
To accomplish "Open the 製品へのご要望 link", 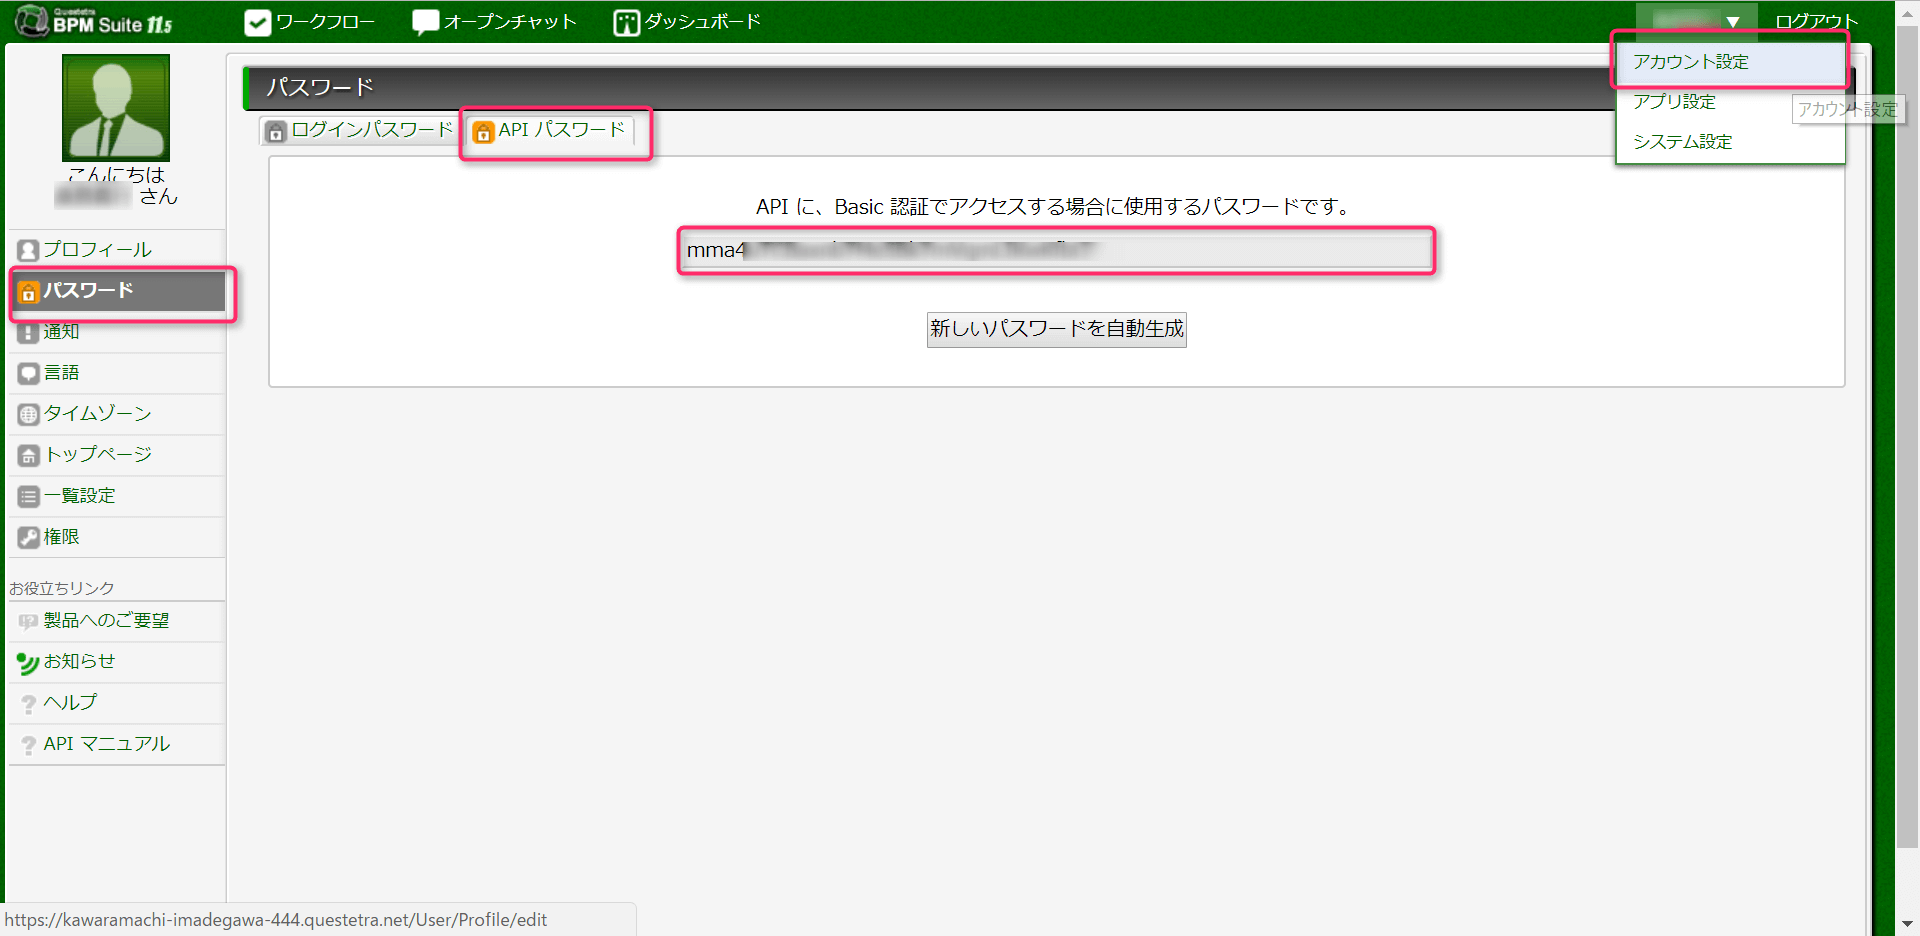I will [x=118, y=621].
